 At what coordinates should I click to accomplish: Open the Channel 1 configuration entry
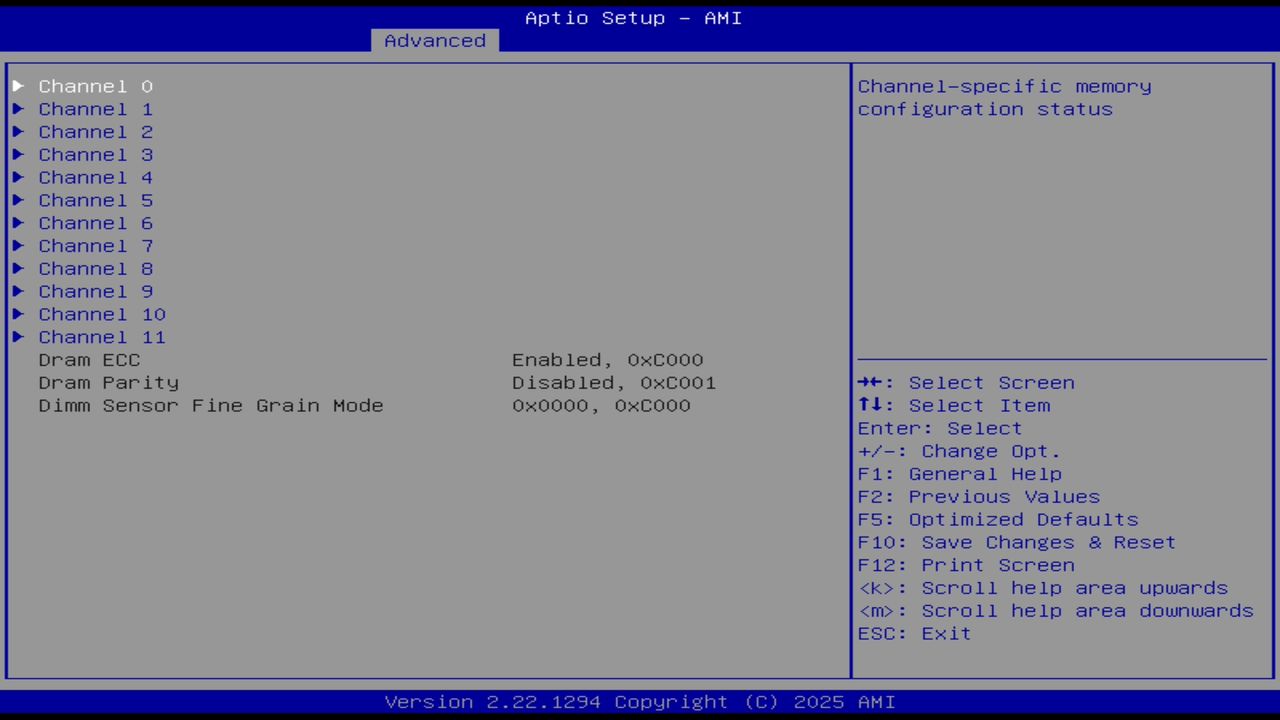[95, 109]
